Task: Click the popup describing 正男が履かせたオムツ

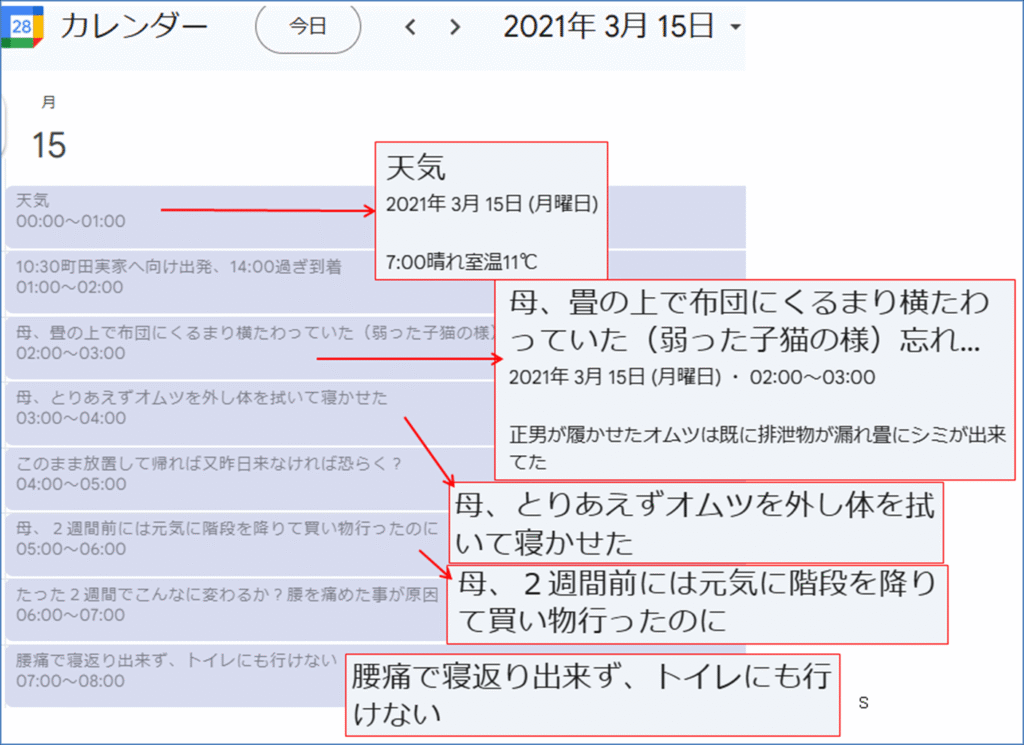Action: pyautogui.click(x=756, y=382)
